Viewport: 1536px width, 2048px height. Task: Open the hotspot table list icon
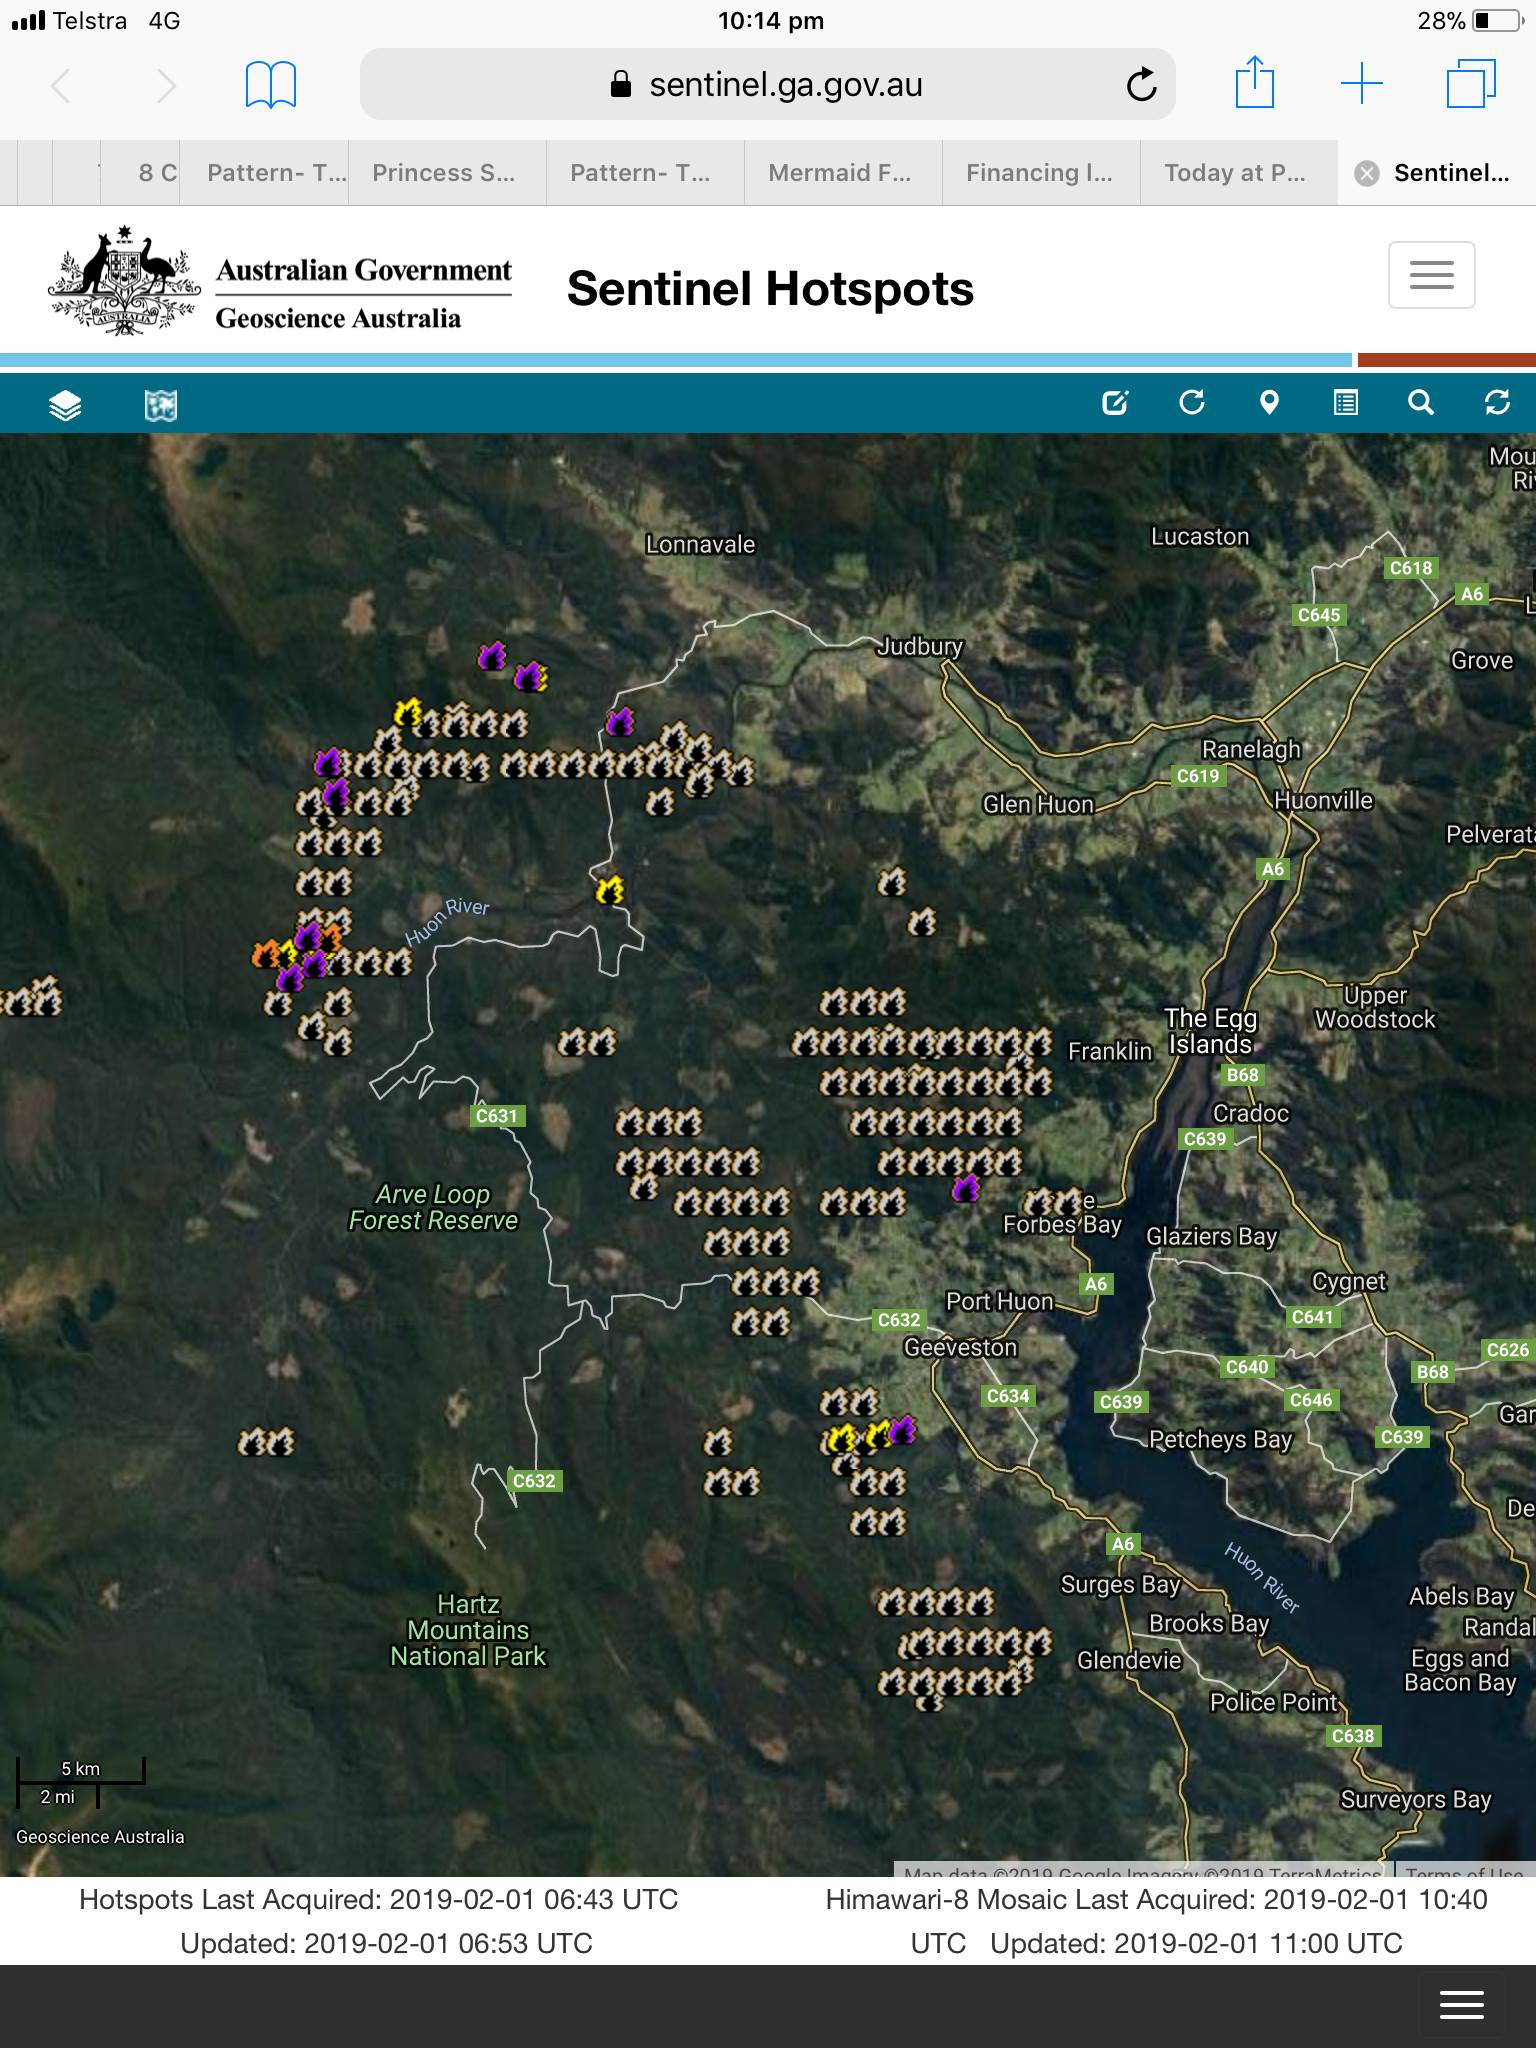tap(1346, 403)
